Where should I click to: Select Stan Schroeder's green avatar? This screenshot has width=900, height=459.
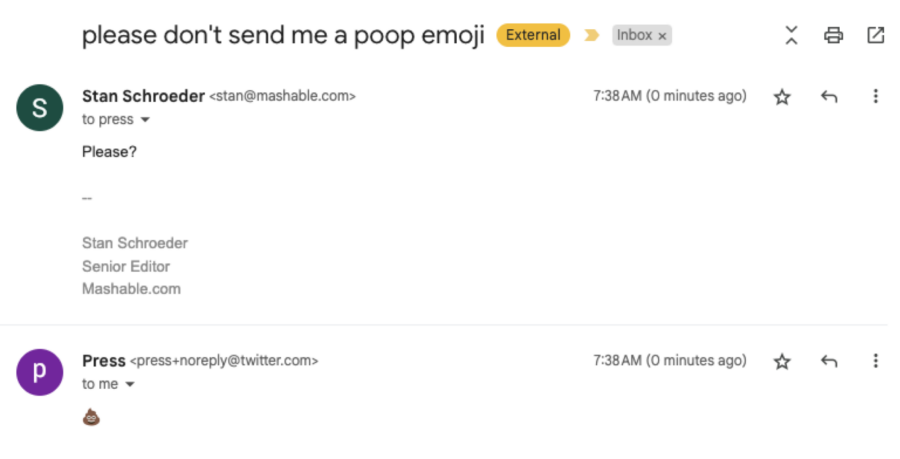(x=40, y=108)
